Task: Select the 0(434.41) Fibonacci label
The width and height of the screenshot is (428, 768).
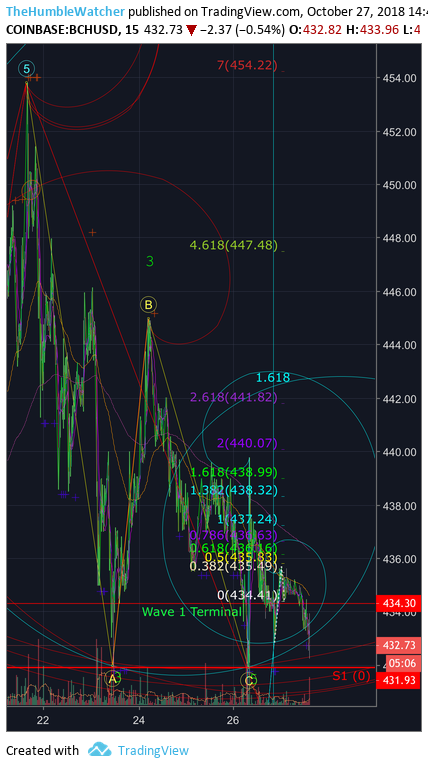Action: pyautogui.click(x=247, y=596)
